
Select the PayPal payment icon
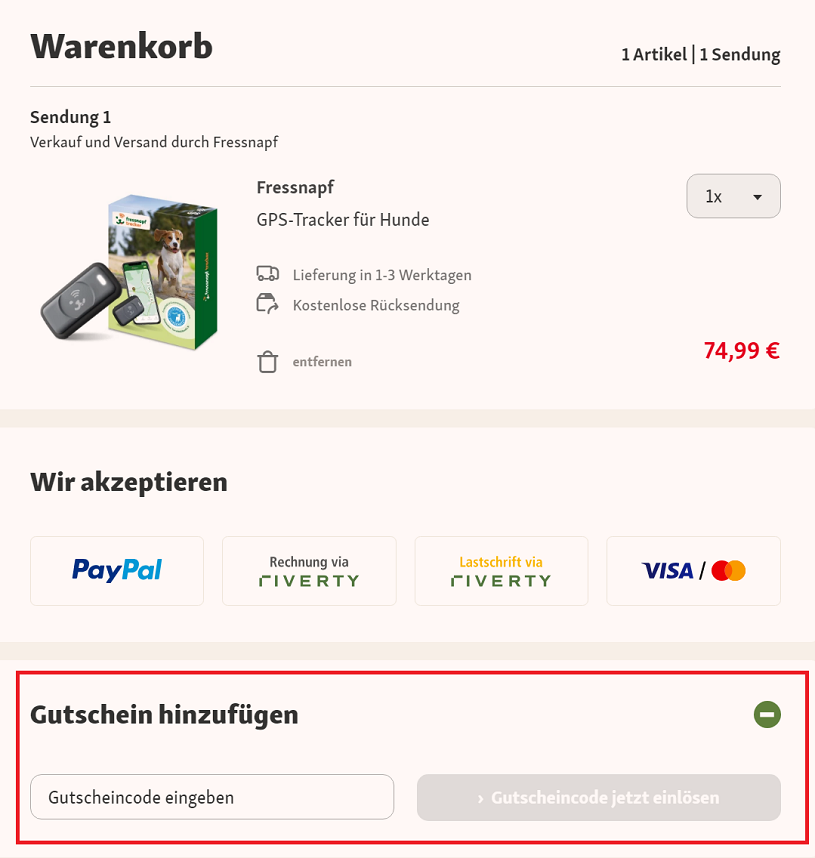pyautogui.click(x=116, y=570)
